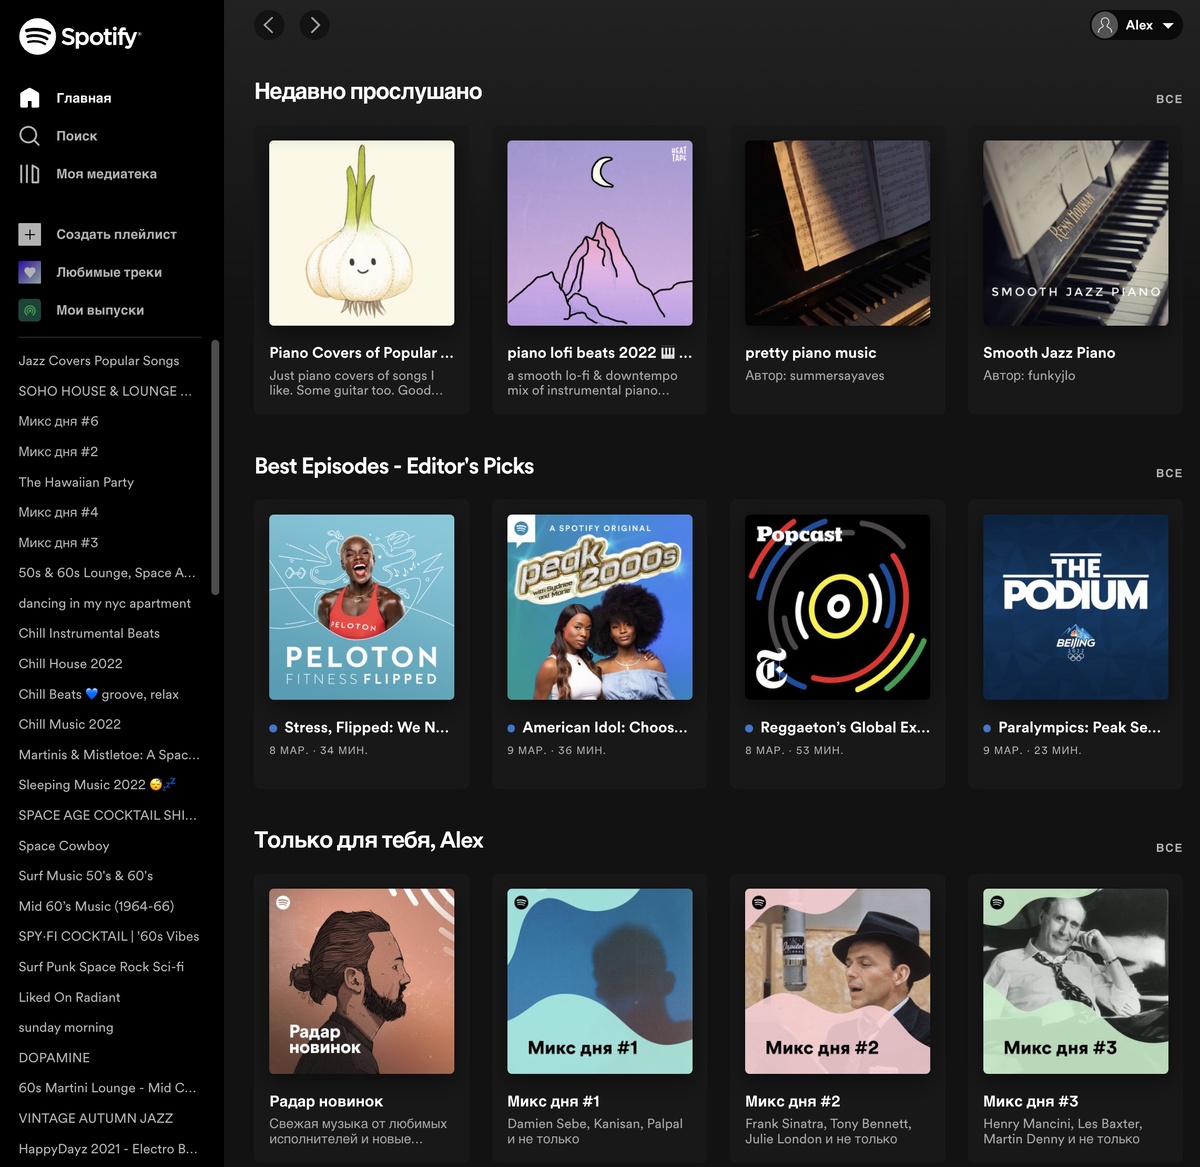Image resolution: width=1200 pixels, height=1167 pixels.
Task: Show all Только для тебя items
Action: tap(1169, 847)
